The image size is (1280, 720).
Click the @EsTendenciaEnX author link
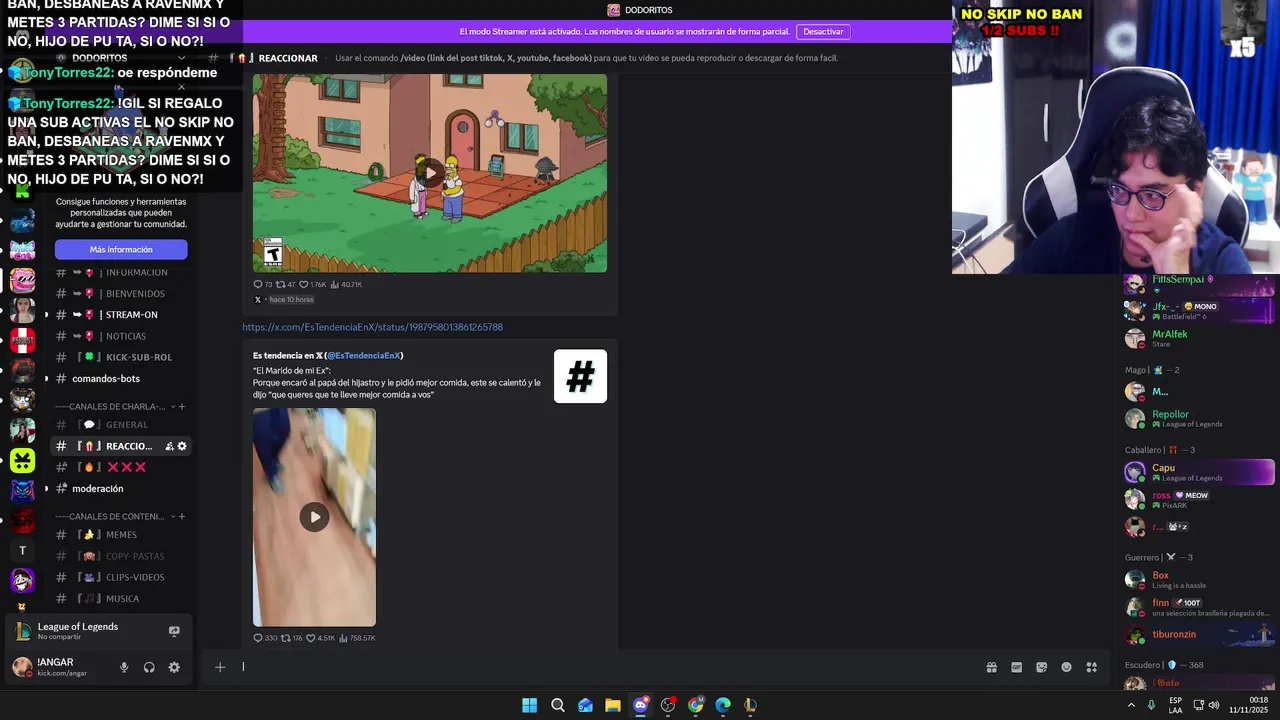coord(365,355)
